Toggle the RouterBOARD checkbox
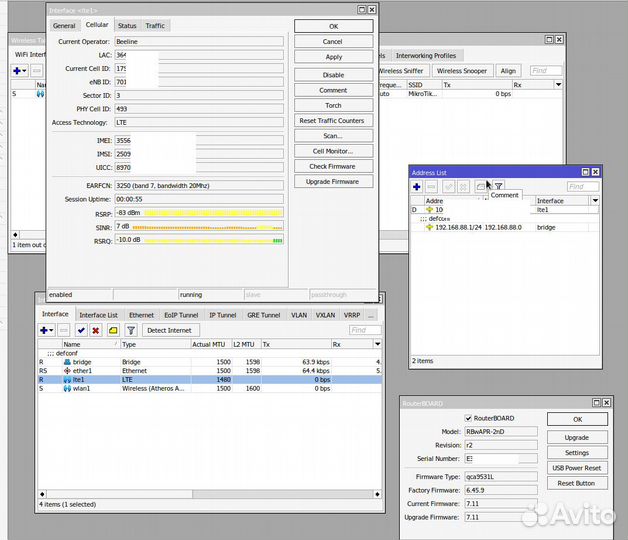The width and height of the screenshot is (628, 540). click(468, 417)
